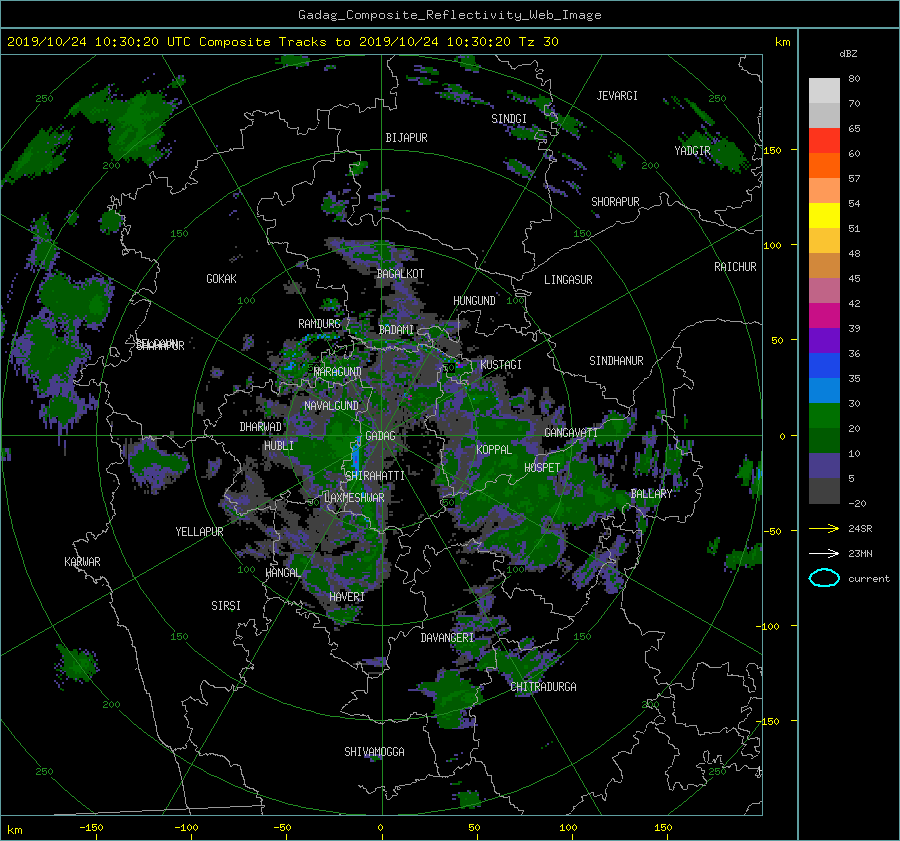Click the LAXMESHWAR city label
900x841 pixels.
[x=354, y=498]
